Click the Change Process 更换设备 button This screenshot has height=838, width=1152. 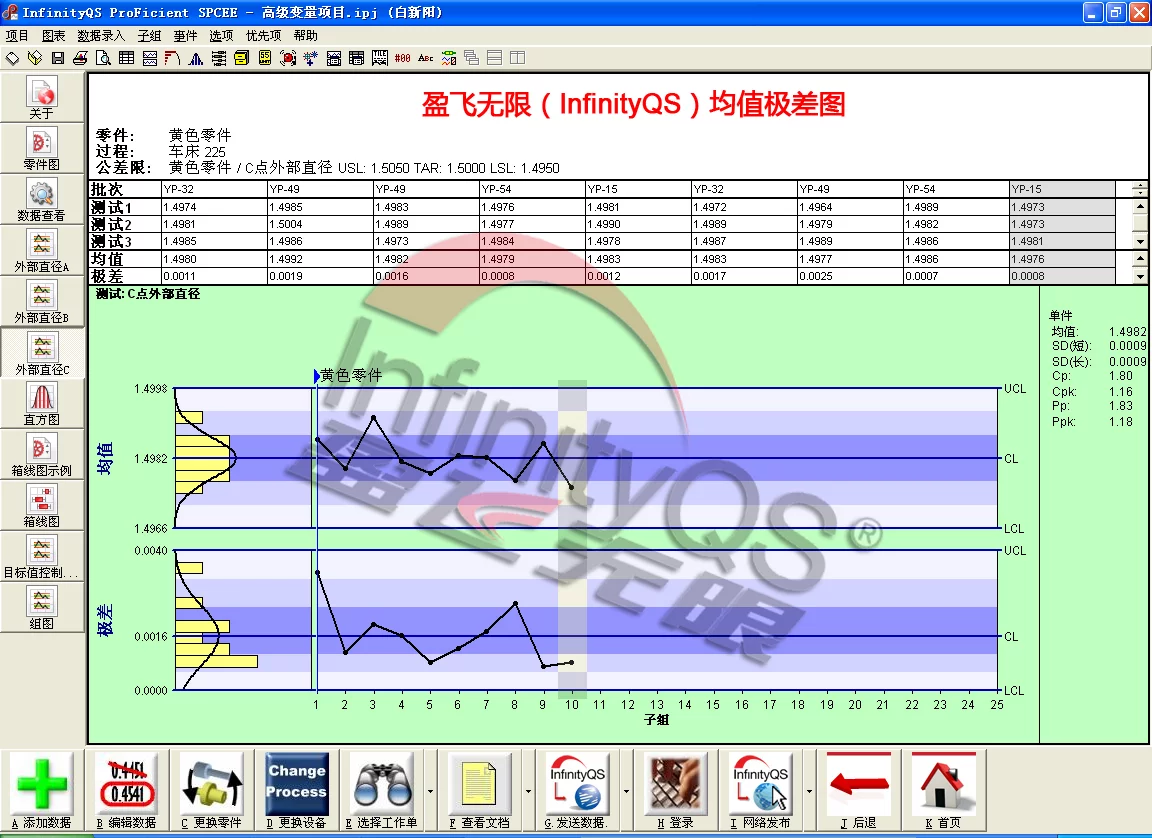click(x=297, y=792)
